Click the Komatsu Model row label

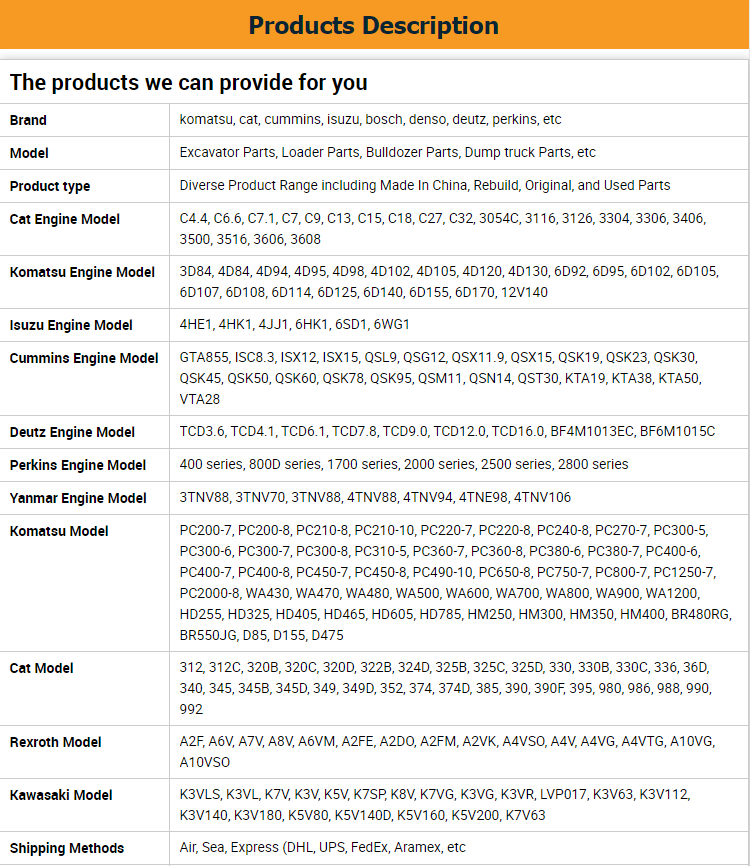[x=59, y=531]
